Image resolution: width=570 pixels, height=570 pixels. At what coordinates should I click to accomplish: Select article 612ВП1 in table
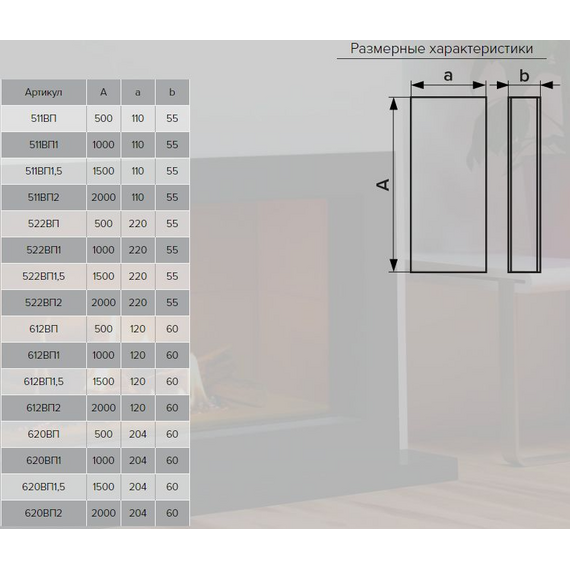pos(44,355)
